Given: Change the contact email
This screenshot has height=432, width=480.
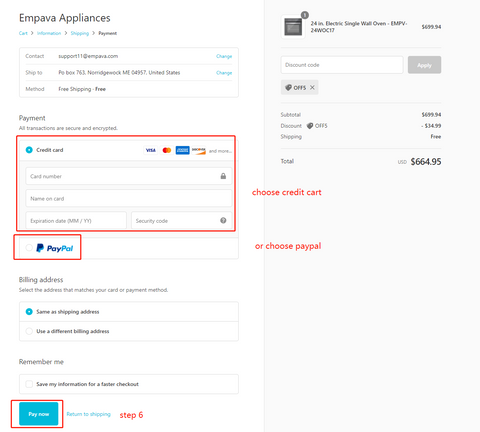Looking at the screenshot, I should click(224, 56).
